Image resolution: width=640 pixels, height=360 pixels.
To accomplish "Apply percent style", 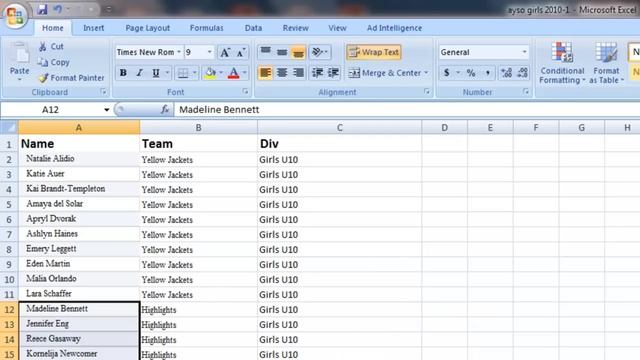I will (x=471, y=73).
